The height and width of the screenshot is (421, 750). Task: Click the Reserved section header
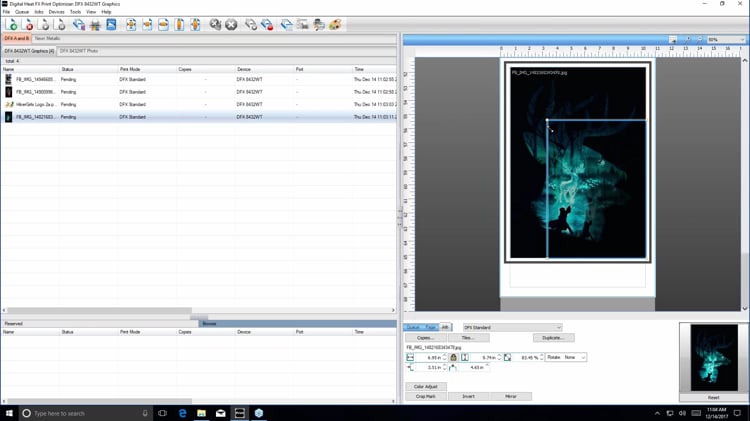click(100, 324)
